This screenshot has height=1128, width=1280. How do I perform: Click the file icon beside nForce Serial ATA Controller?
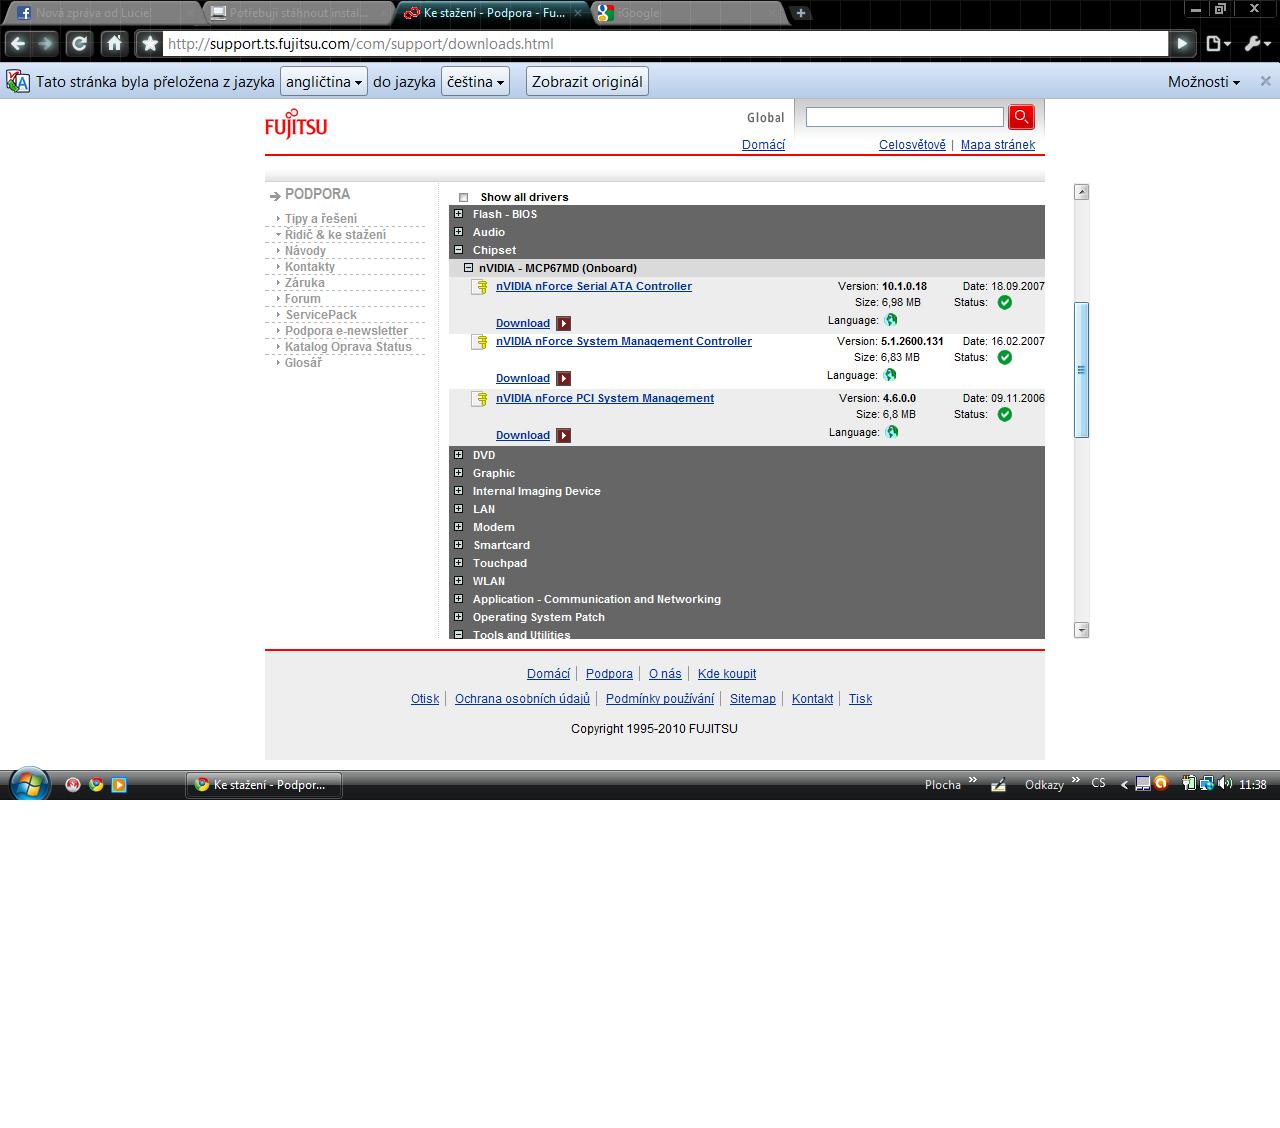click(x=480, y=287)
